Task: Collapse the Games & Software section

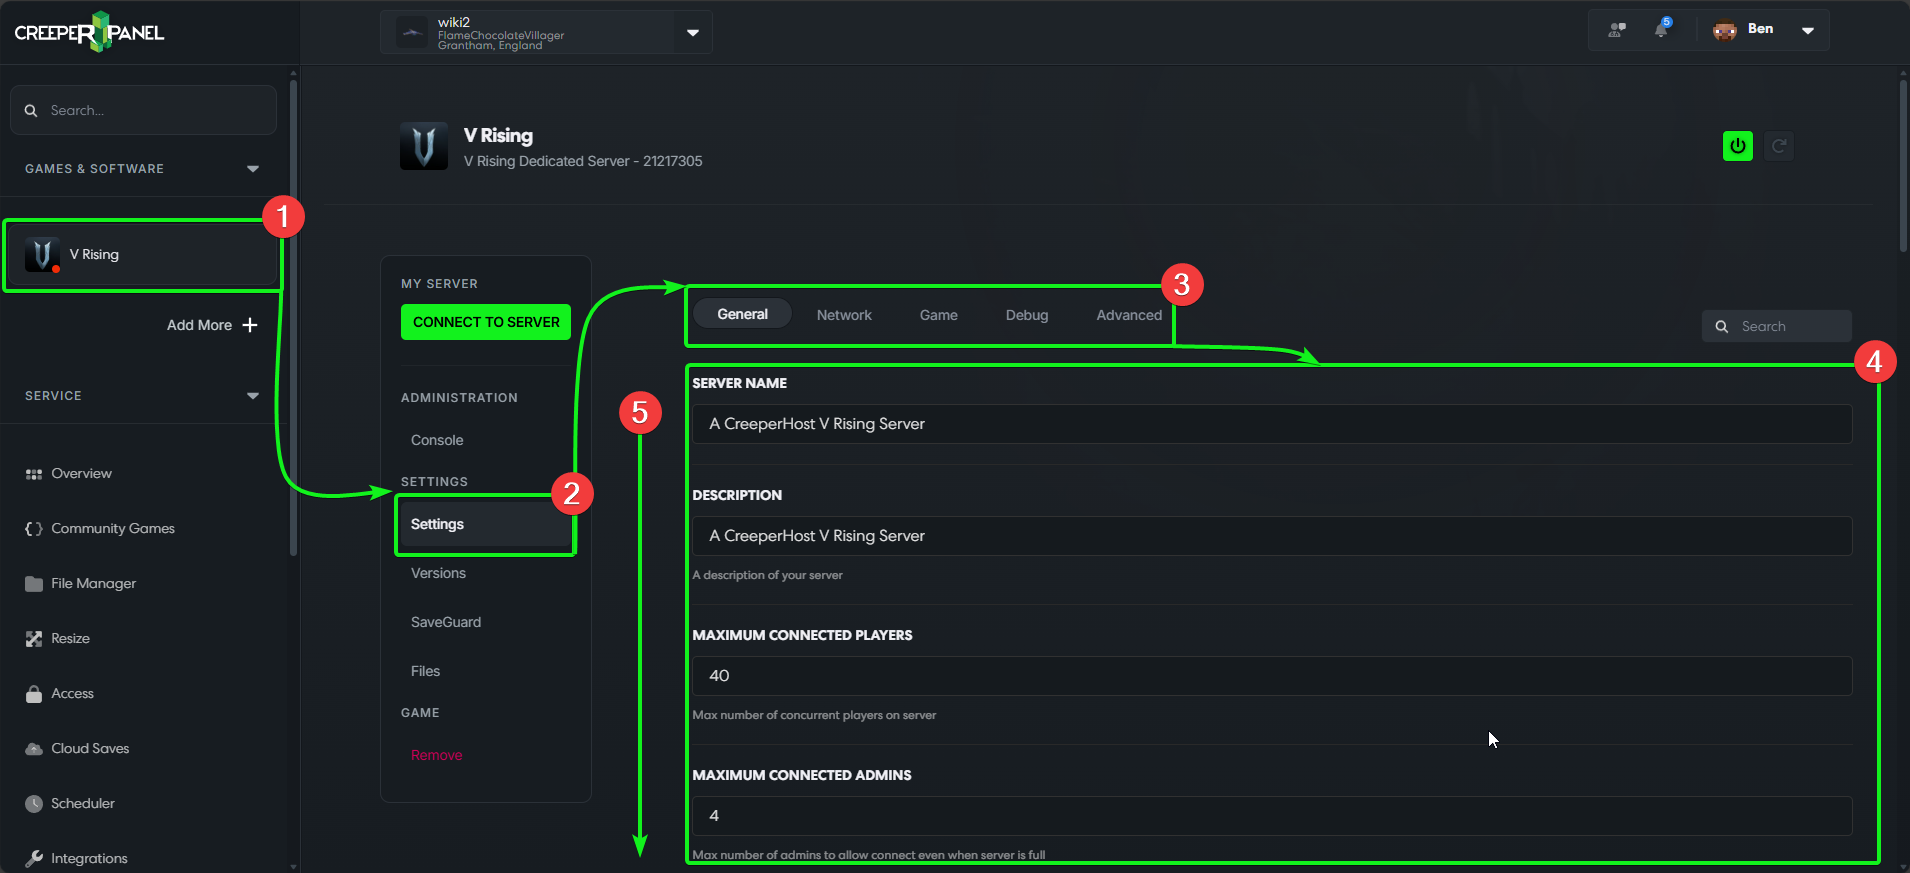Action: [x=253, y=169]
